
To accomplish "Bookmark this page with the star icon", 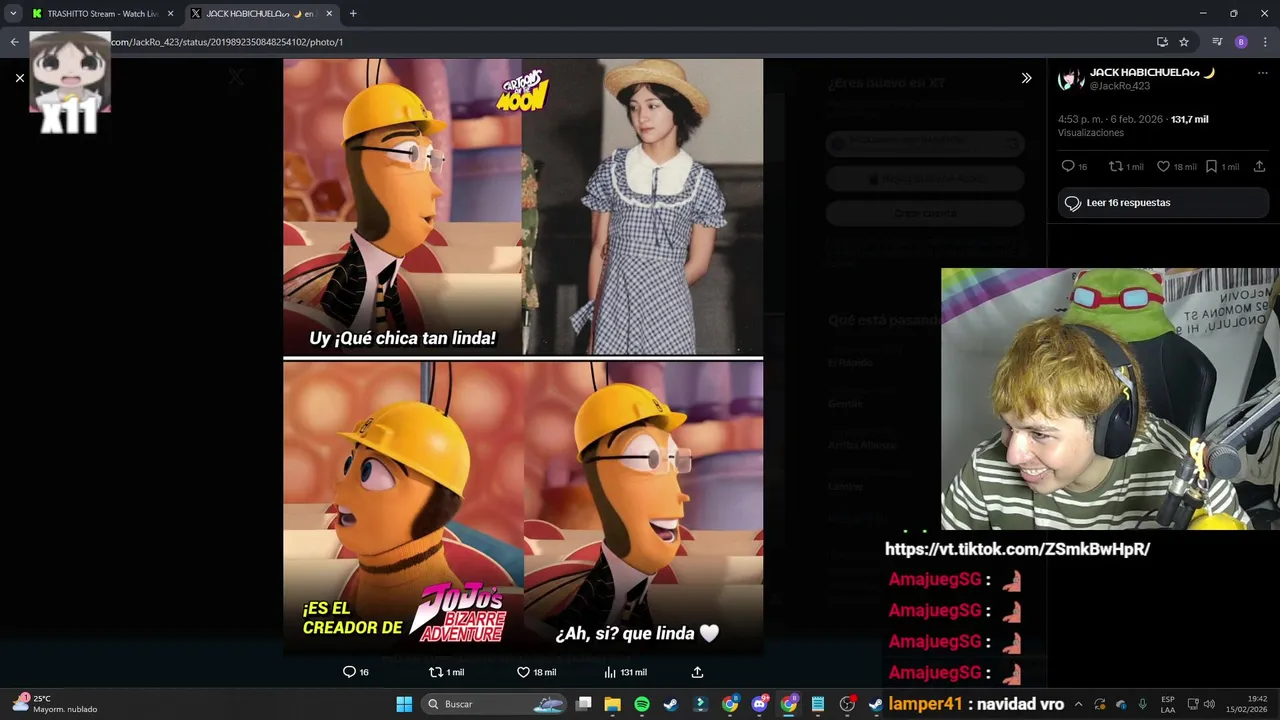I will 1184,42.
